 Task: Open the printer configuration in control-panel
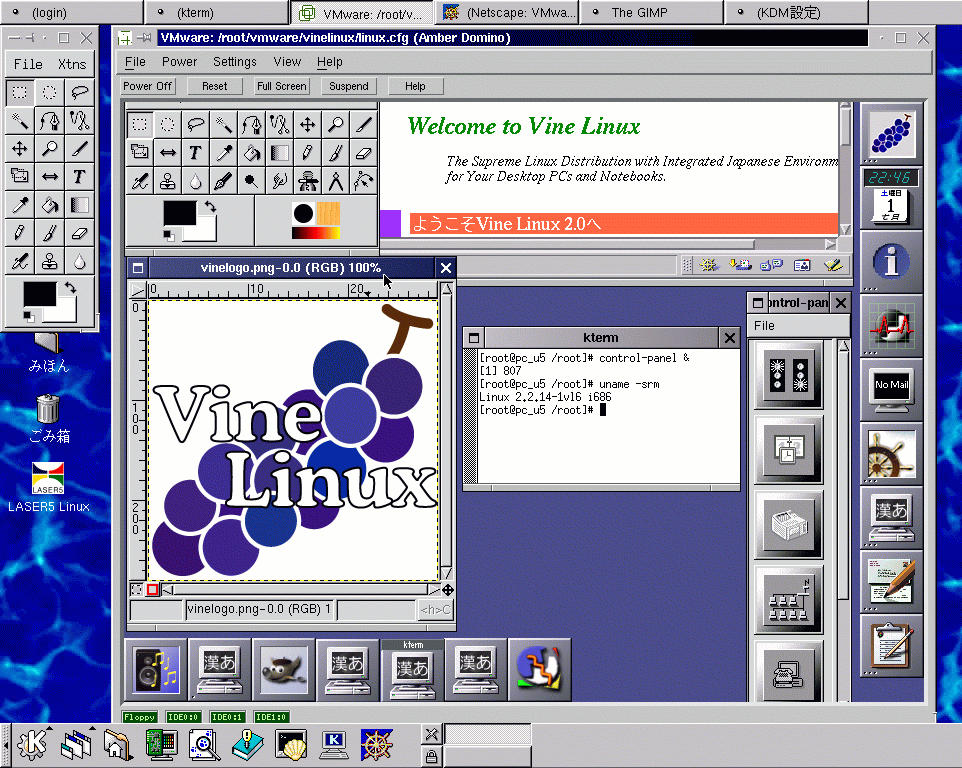coord(788,525)
